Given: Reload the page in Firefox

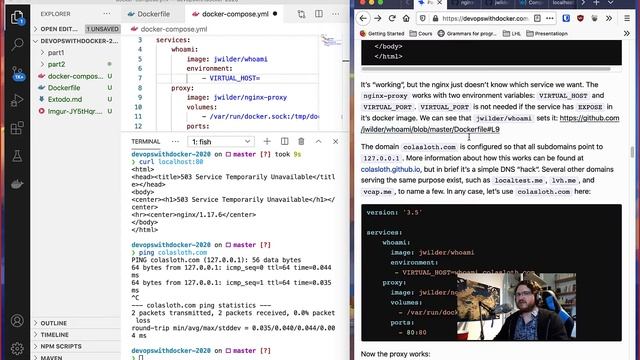Looking at the screenshot, I should tap(392, 18).
